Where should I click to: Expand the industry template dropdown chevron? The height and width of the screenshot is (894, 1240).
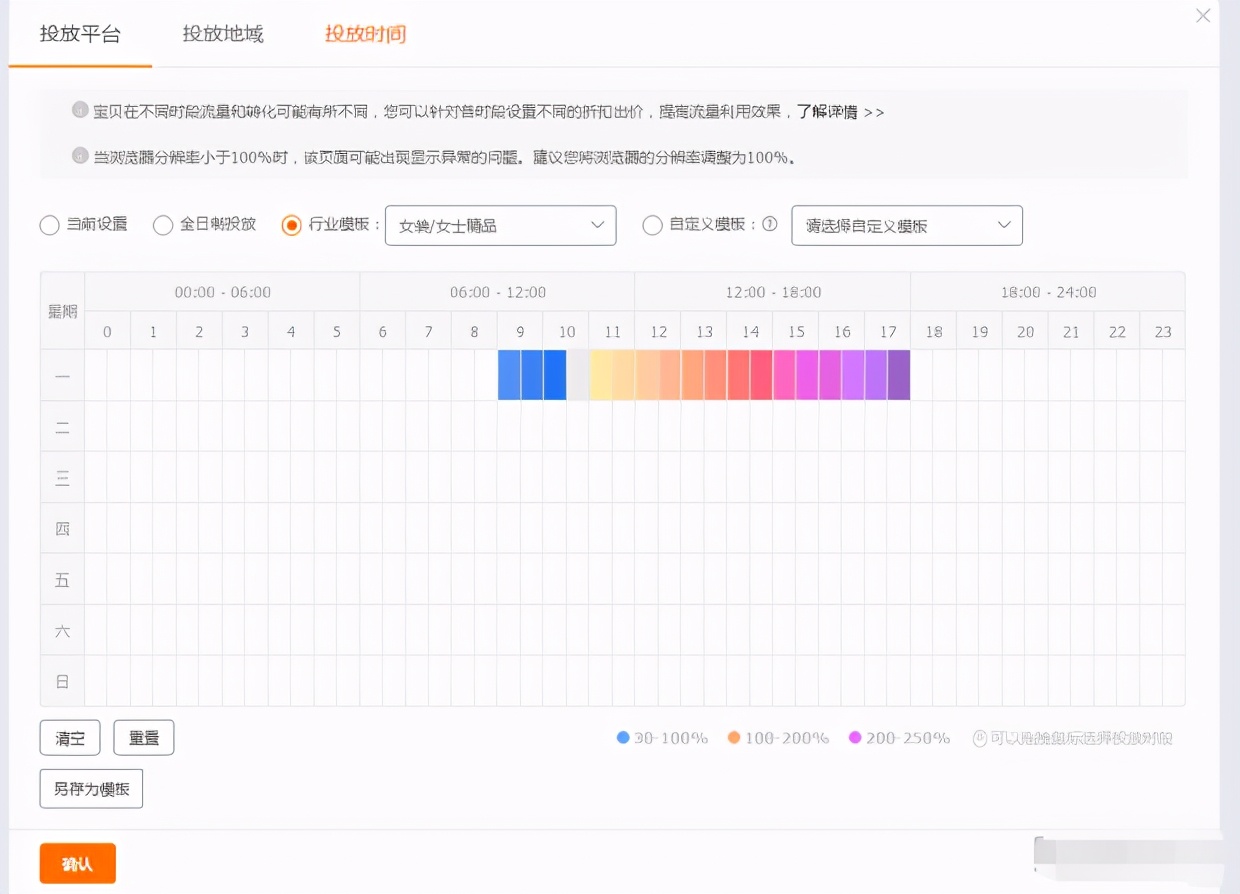click(x=598, y=225)
